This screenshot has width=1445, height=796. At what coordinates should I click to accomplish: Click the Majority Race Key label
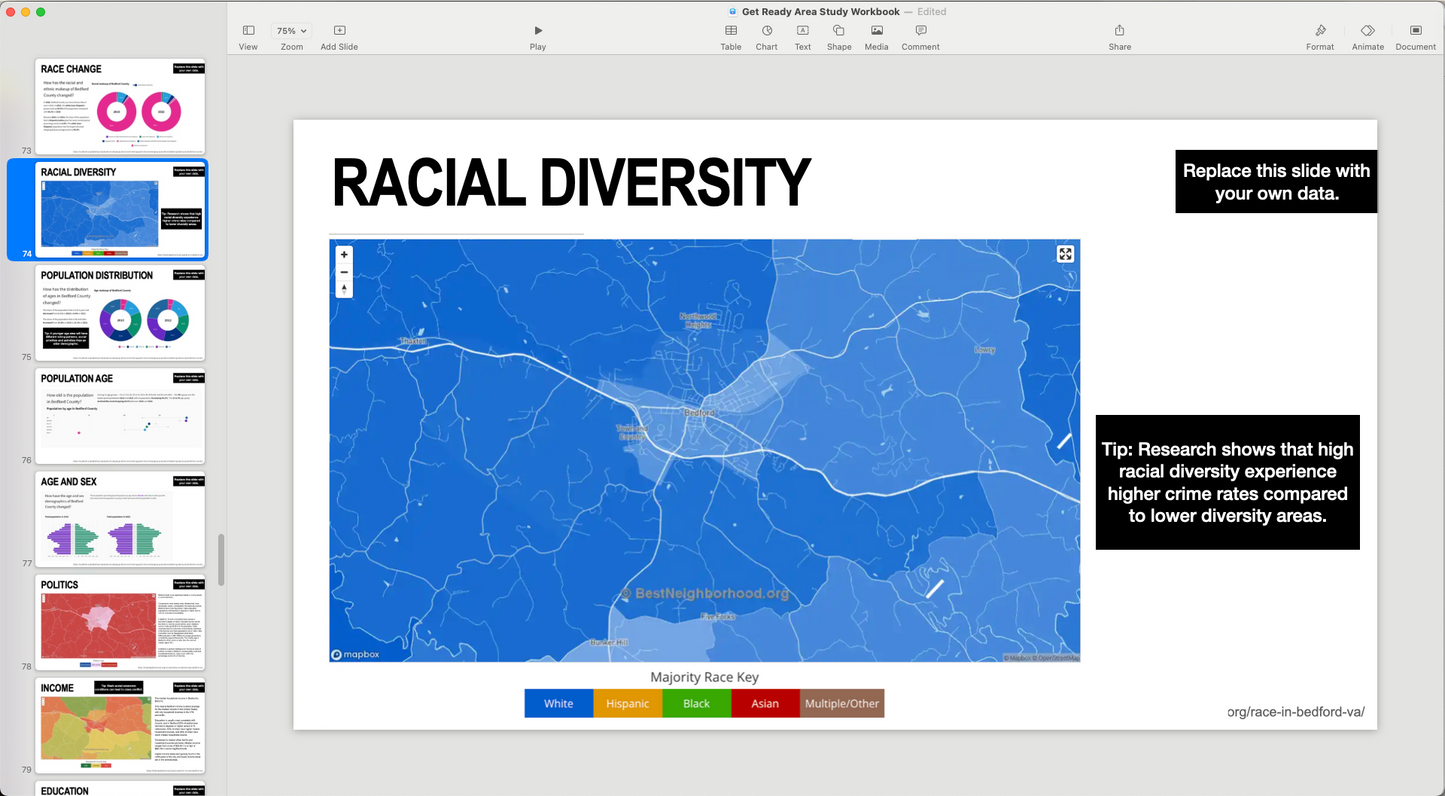click(x=705, y=677)
